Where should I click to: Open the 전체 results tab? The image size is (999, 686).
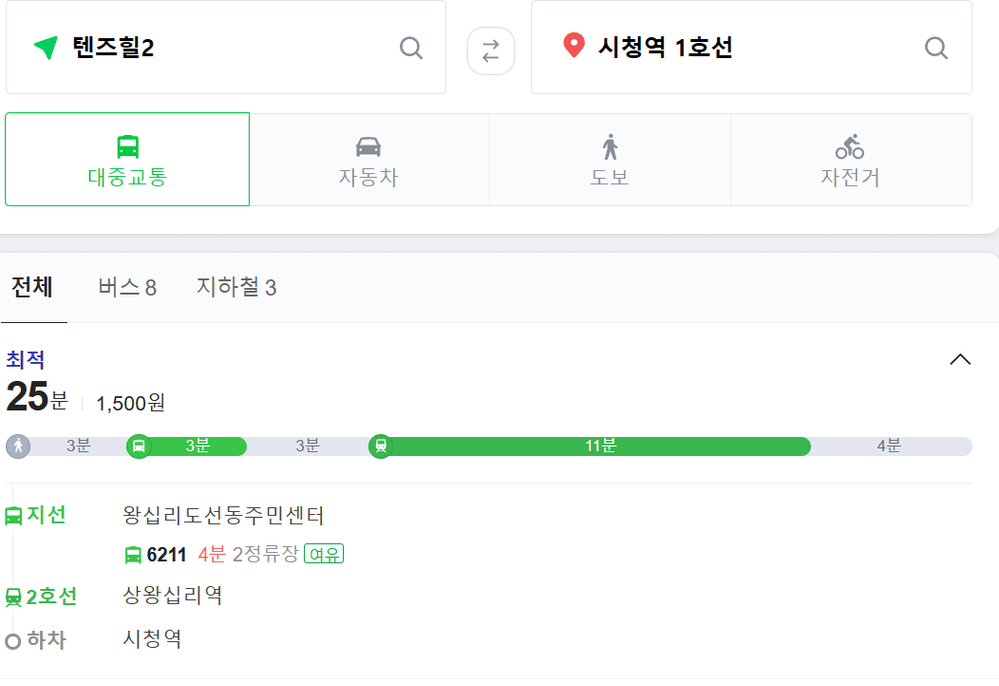32,287
